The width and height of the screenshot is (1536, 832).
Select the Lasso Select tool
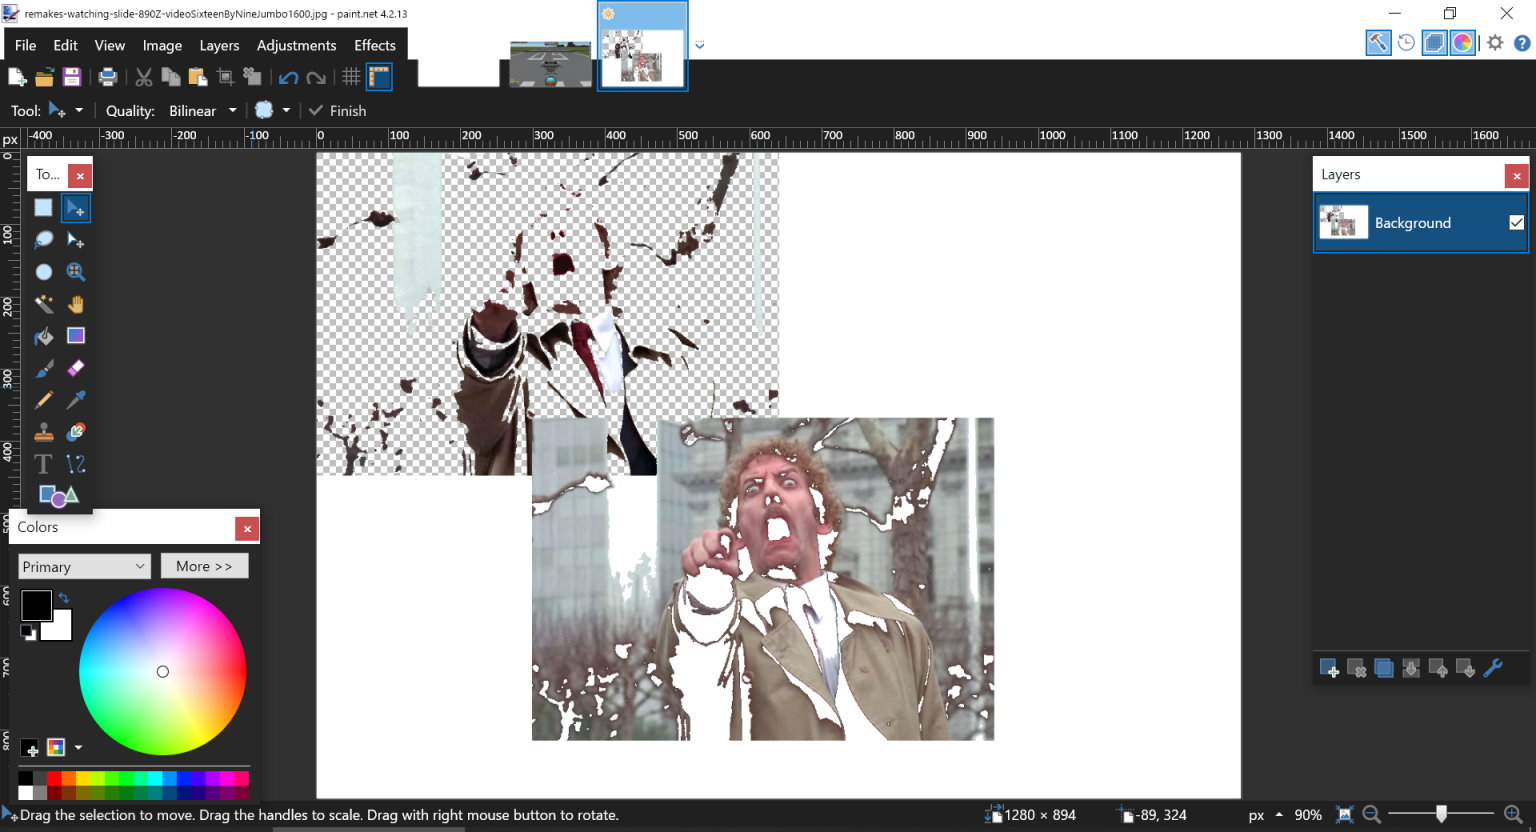point(43,240)
